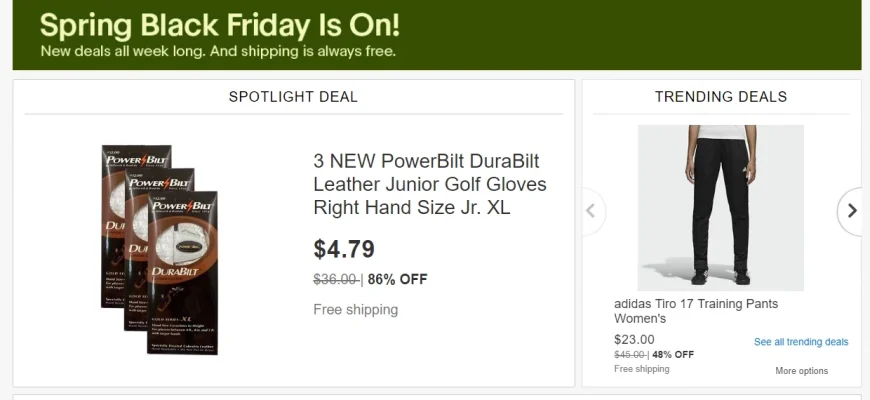Viewport: 870px width, 400px height.
Task: Click the struck-through $36.00 original price
Action: [335, 280]
